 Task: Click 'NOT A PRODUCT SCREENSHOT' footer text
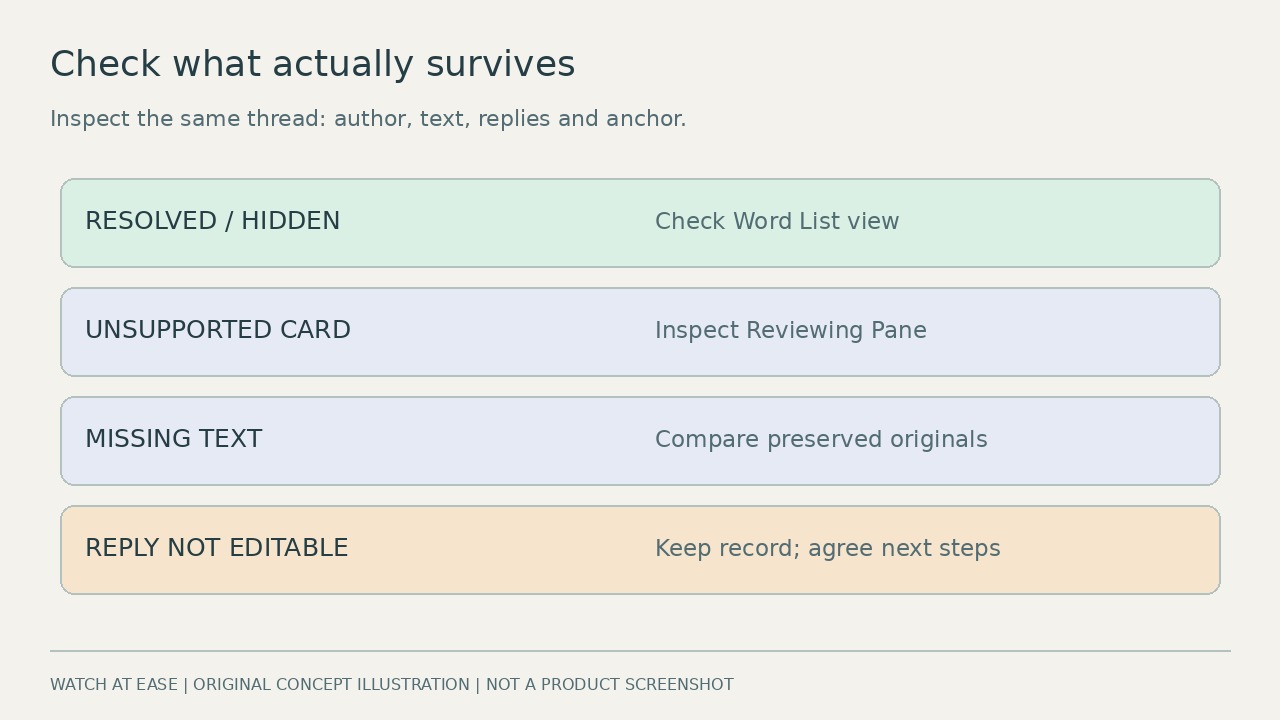click(610, 685)
